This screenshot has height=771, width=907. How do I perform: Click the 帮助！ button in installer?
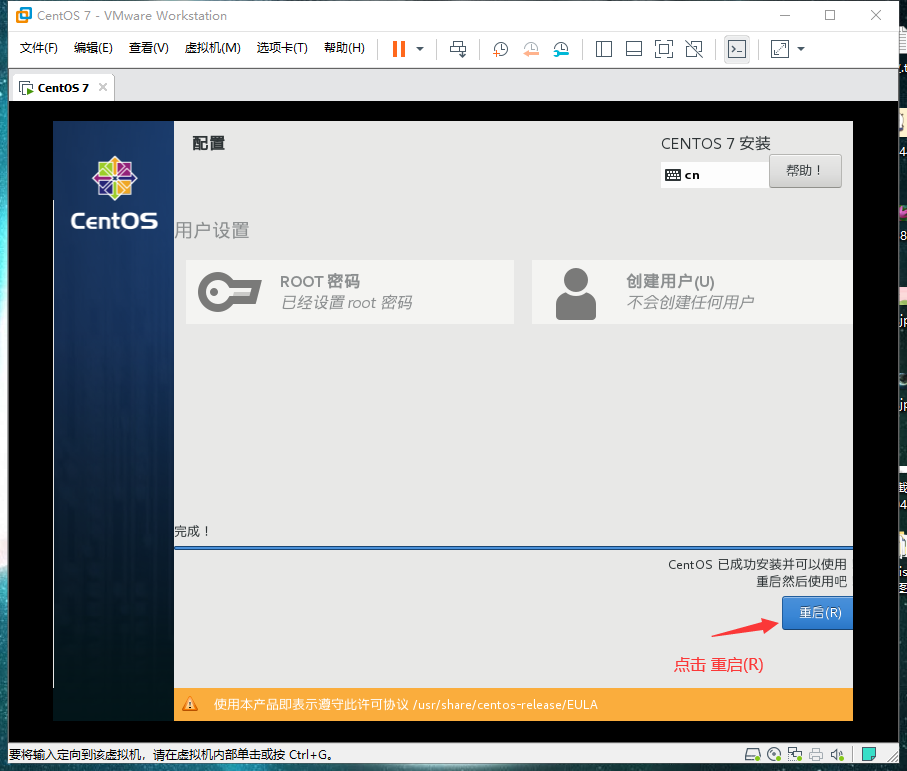805,171
